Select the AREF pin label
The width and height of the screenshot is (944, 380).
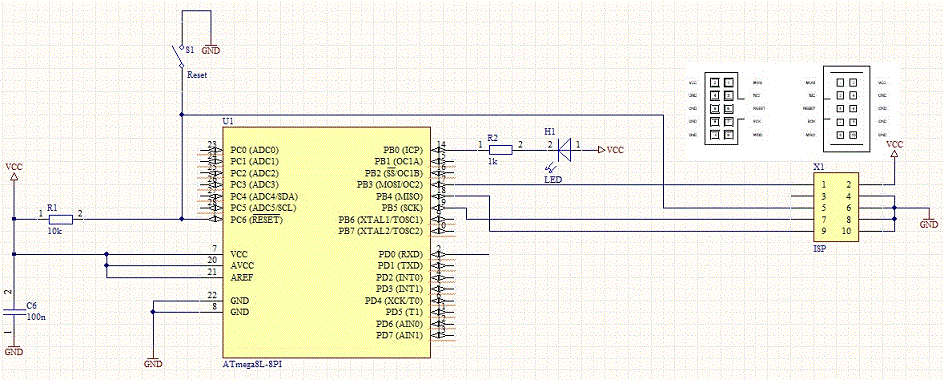click(241, 278)
